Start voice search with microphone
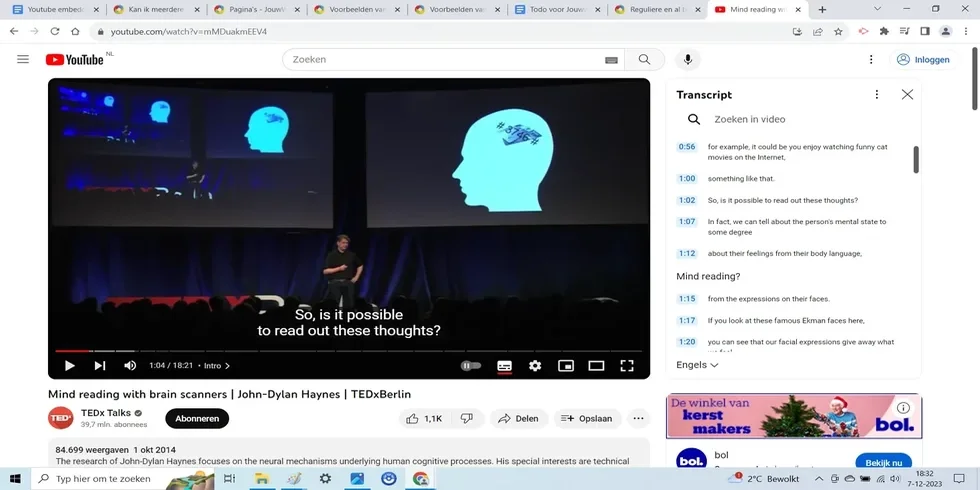 688,59
